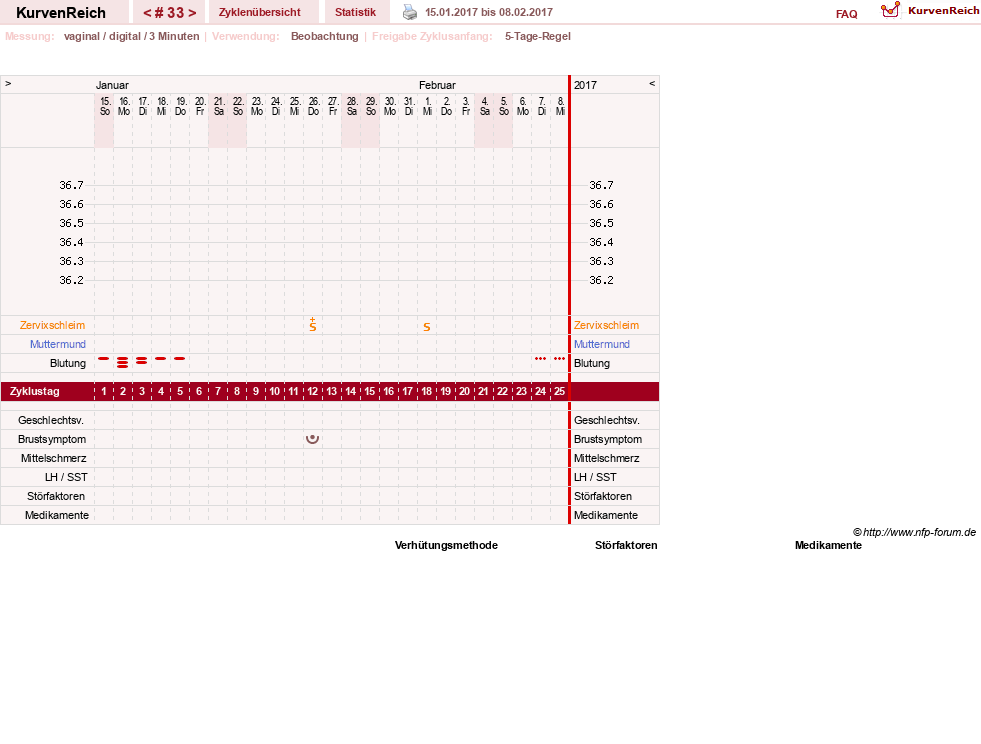Click the right Muttermund label
Screen dimensions: 981x744
click(602, 344)
